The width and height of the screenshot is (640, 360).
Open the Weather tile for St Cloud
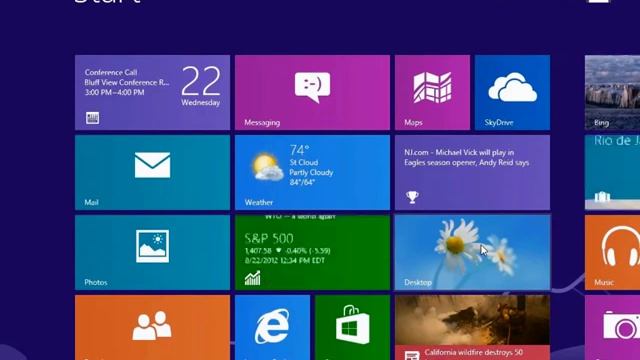click(x=312, y=173)
